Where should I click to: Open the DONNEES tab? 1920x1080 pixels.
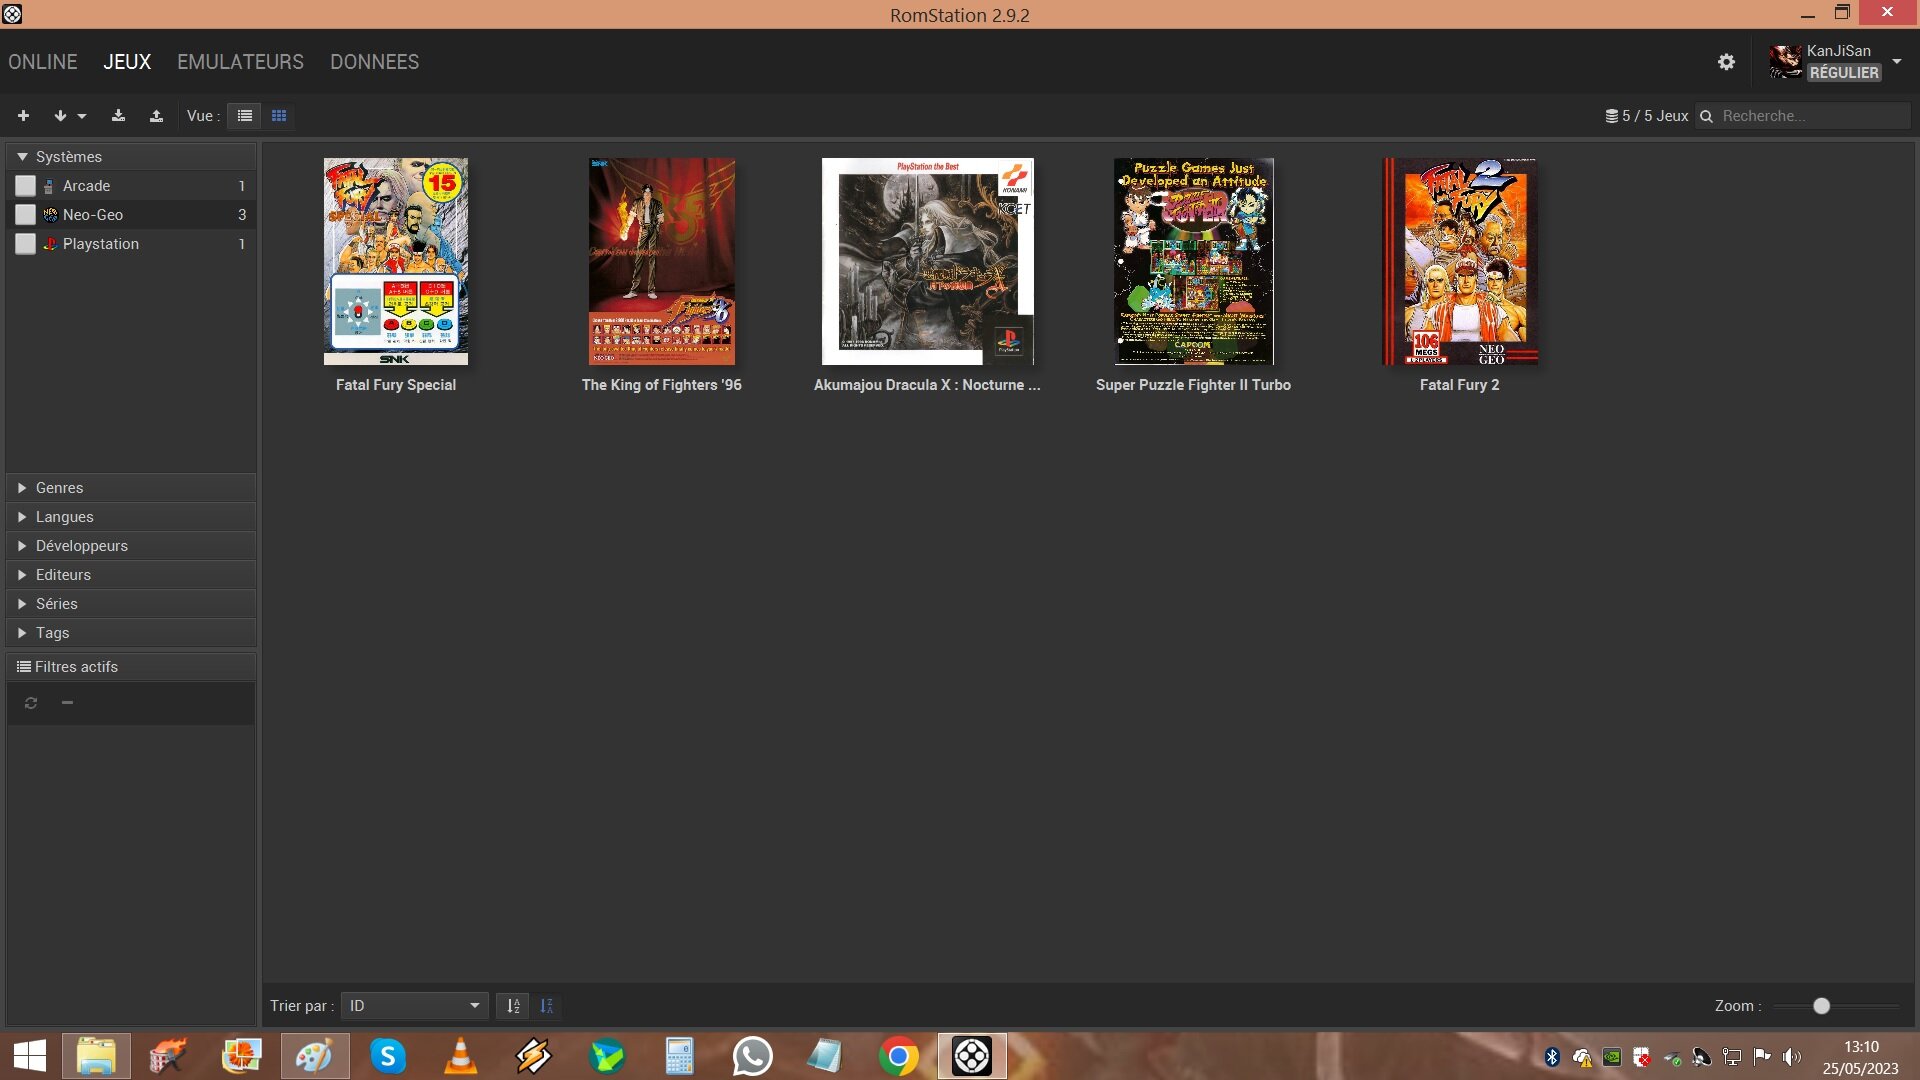click(x=375, y=62)
